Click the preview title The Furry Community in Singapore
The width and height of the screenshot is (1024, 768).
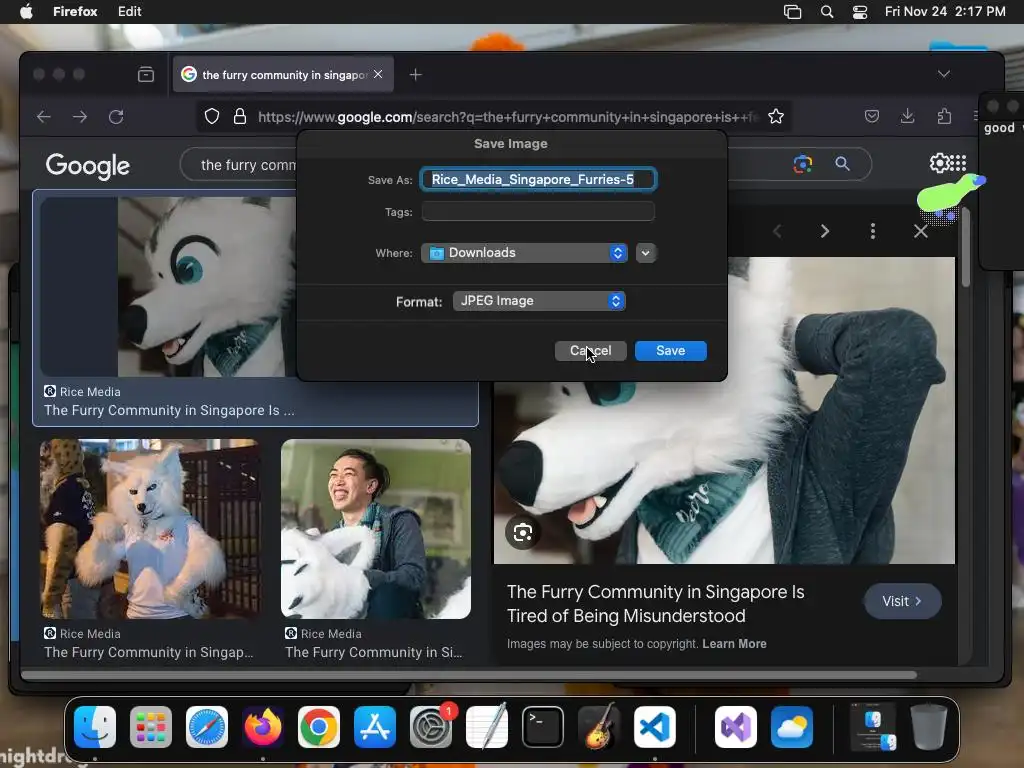[656, 604]
